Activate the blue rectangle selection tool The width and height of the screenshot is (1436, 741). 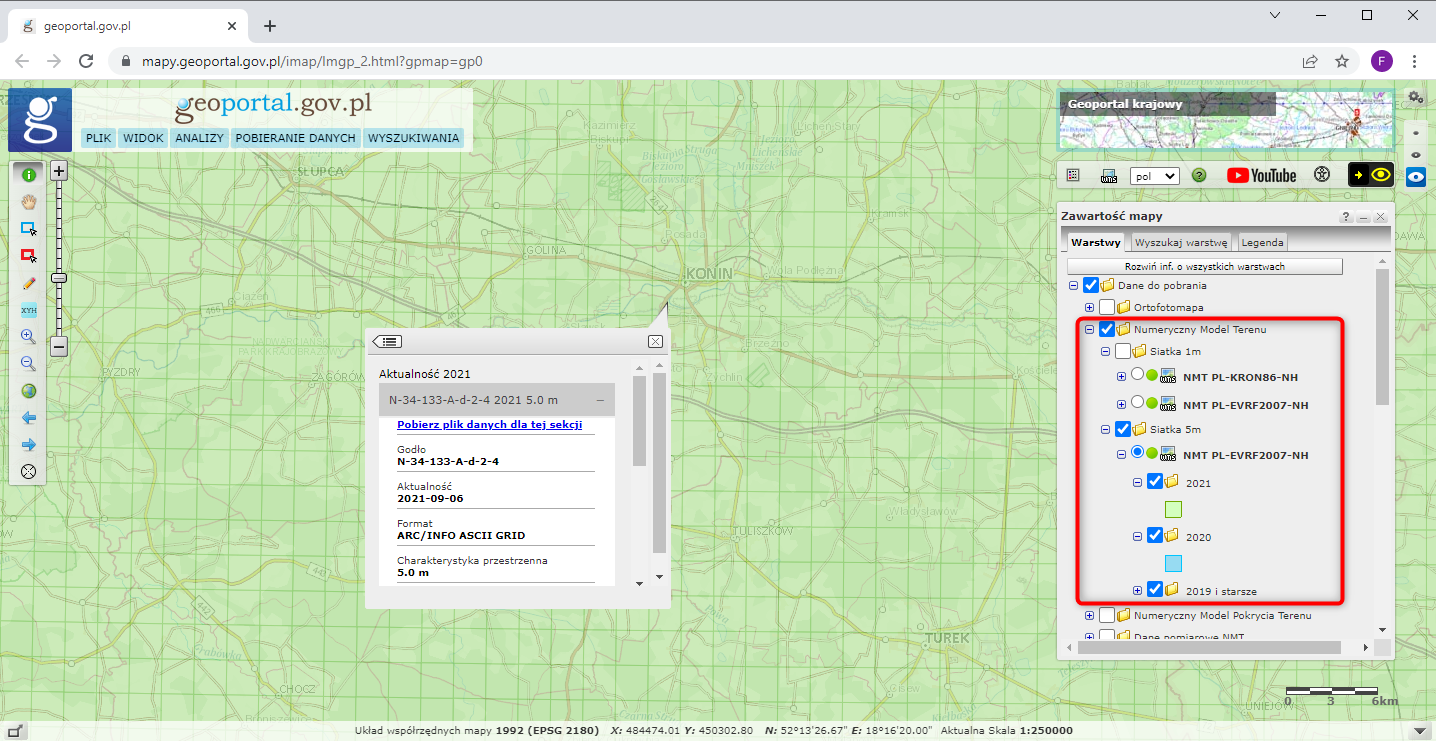[28, 228]
